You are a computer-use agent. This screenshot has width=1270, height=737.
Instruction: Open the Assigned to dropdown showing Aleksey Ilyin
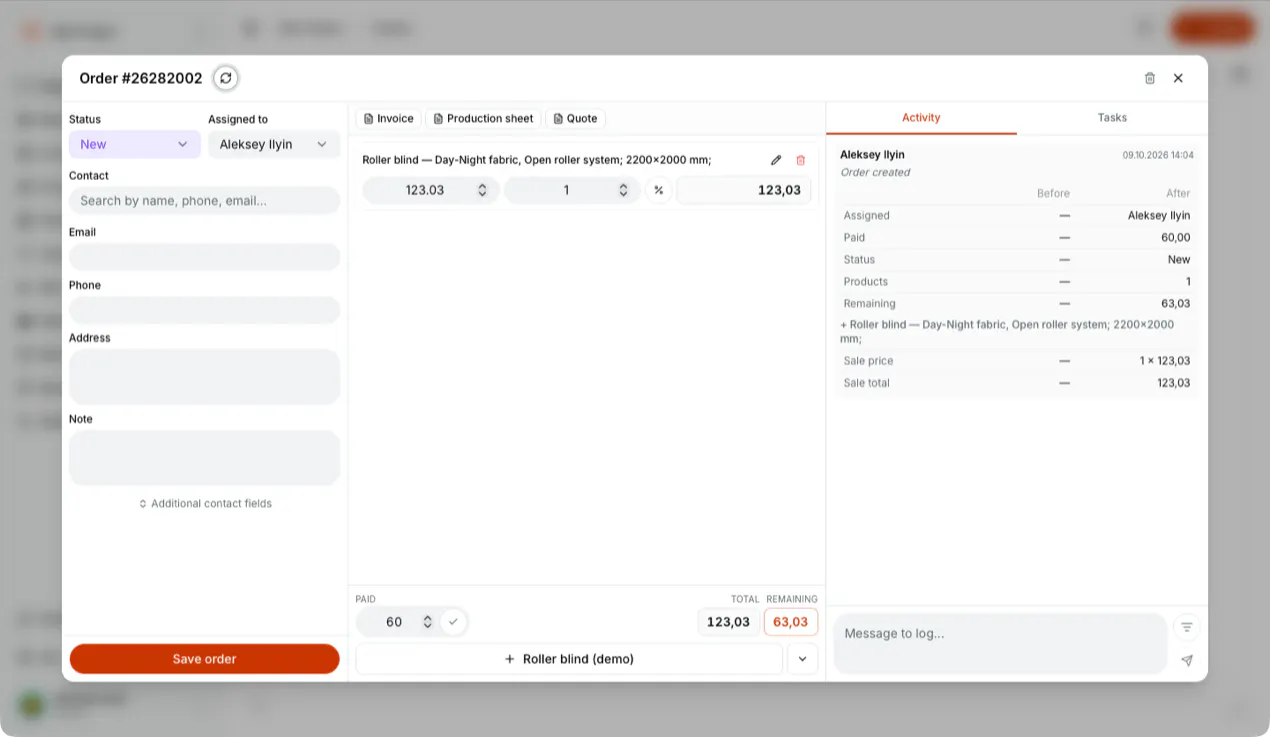(274, 144)
